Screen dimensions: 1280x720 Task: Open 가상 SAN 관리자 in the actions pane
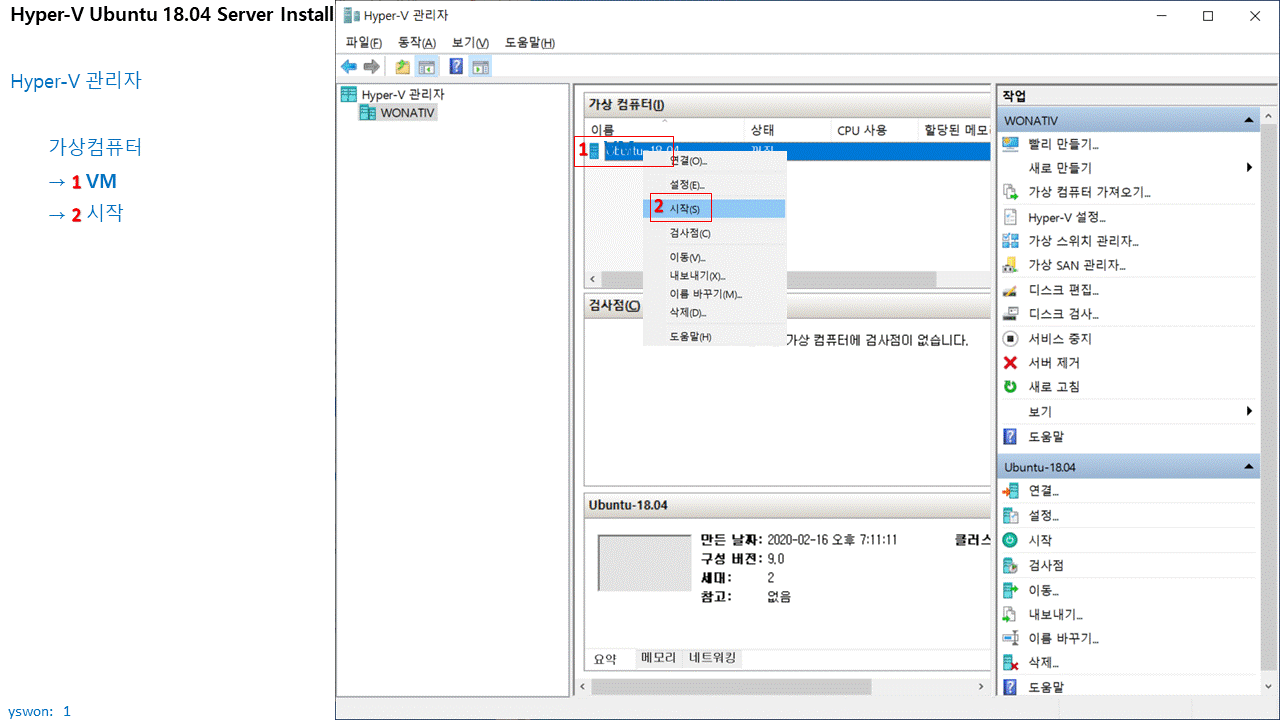click(1077, 265)
